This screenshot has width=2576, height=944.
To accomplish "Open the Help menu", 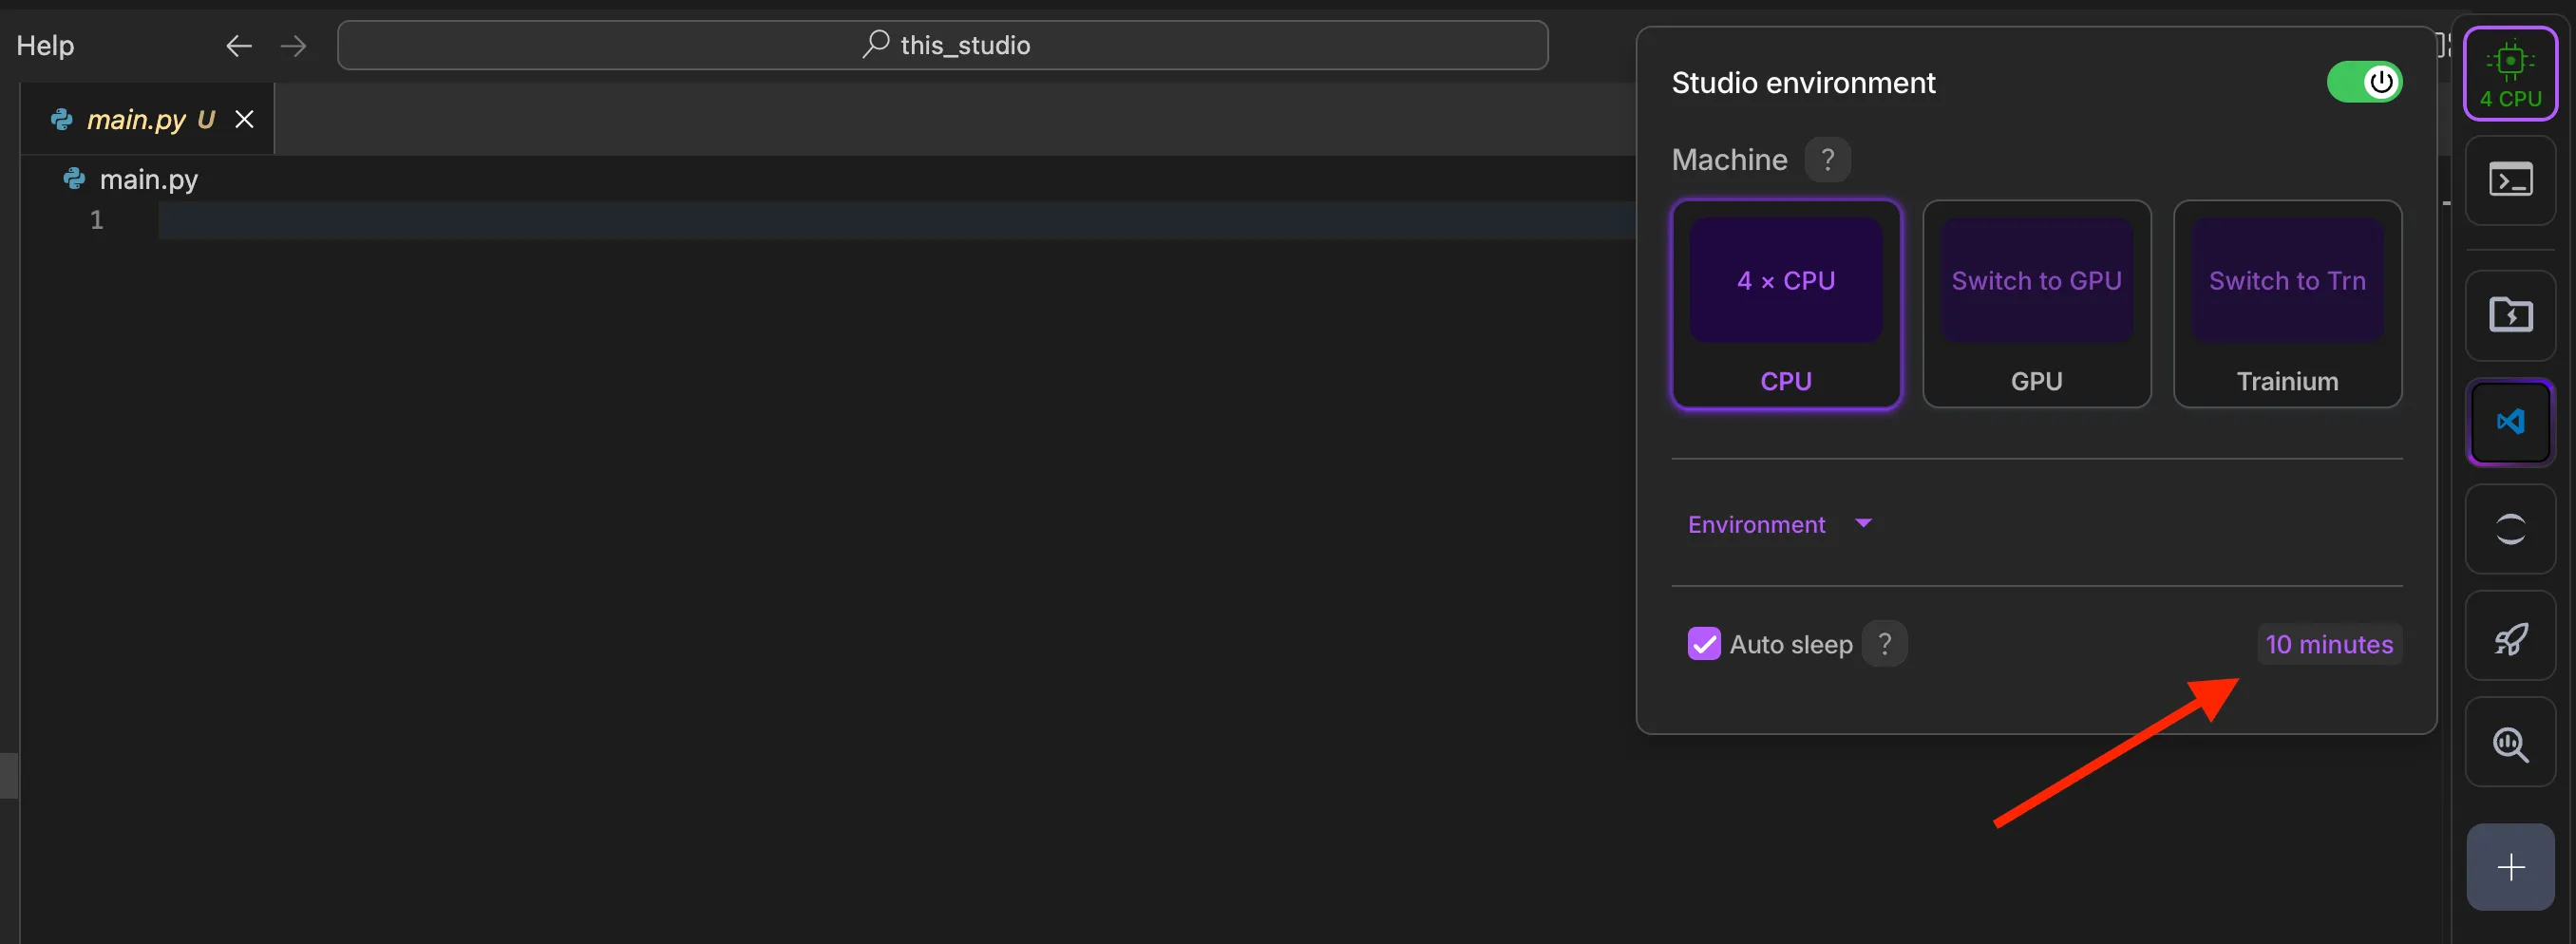I will 45,45.
